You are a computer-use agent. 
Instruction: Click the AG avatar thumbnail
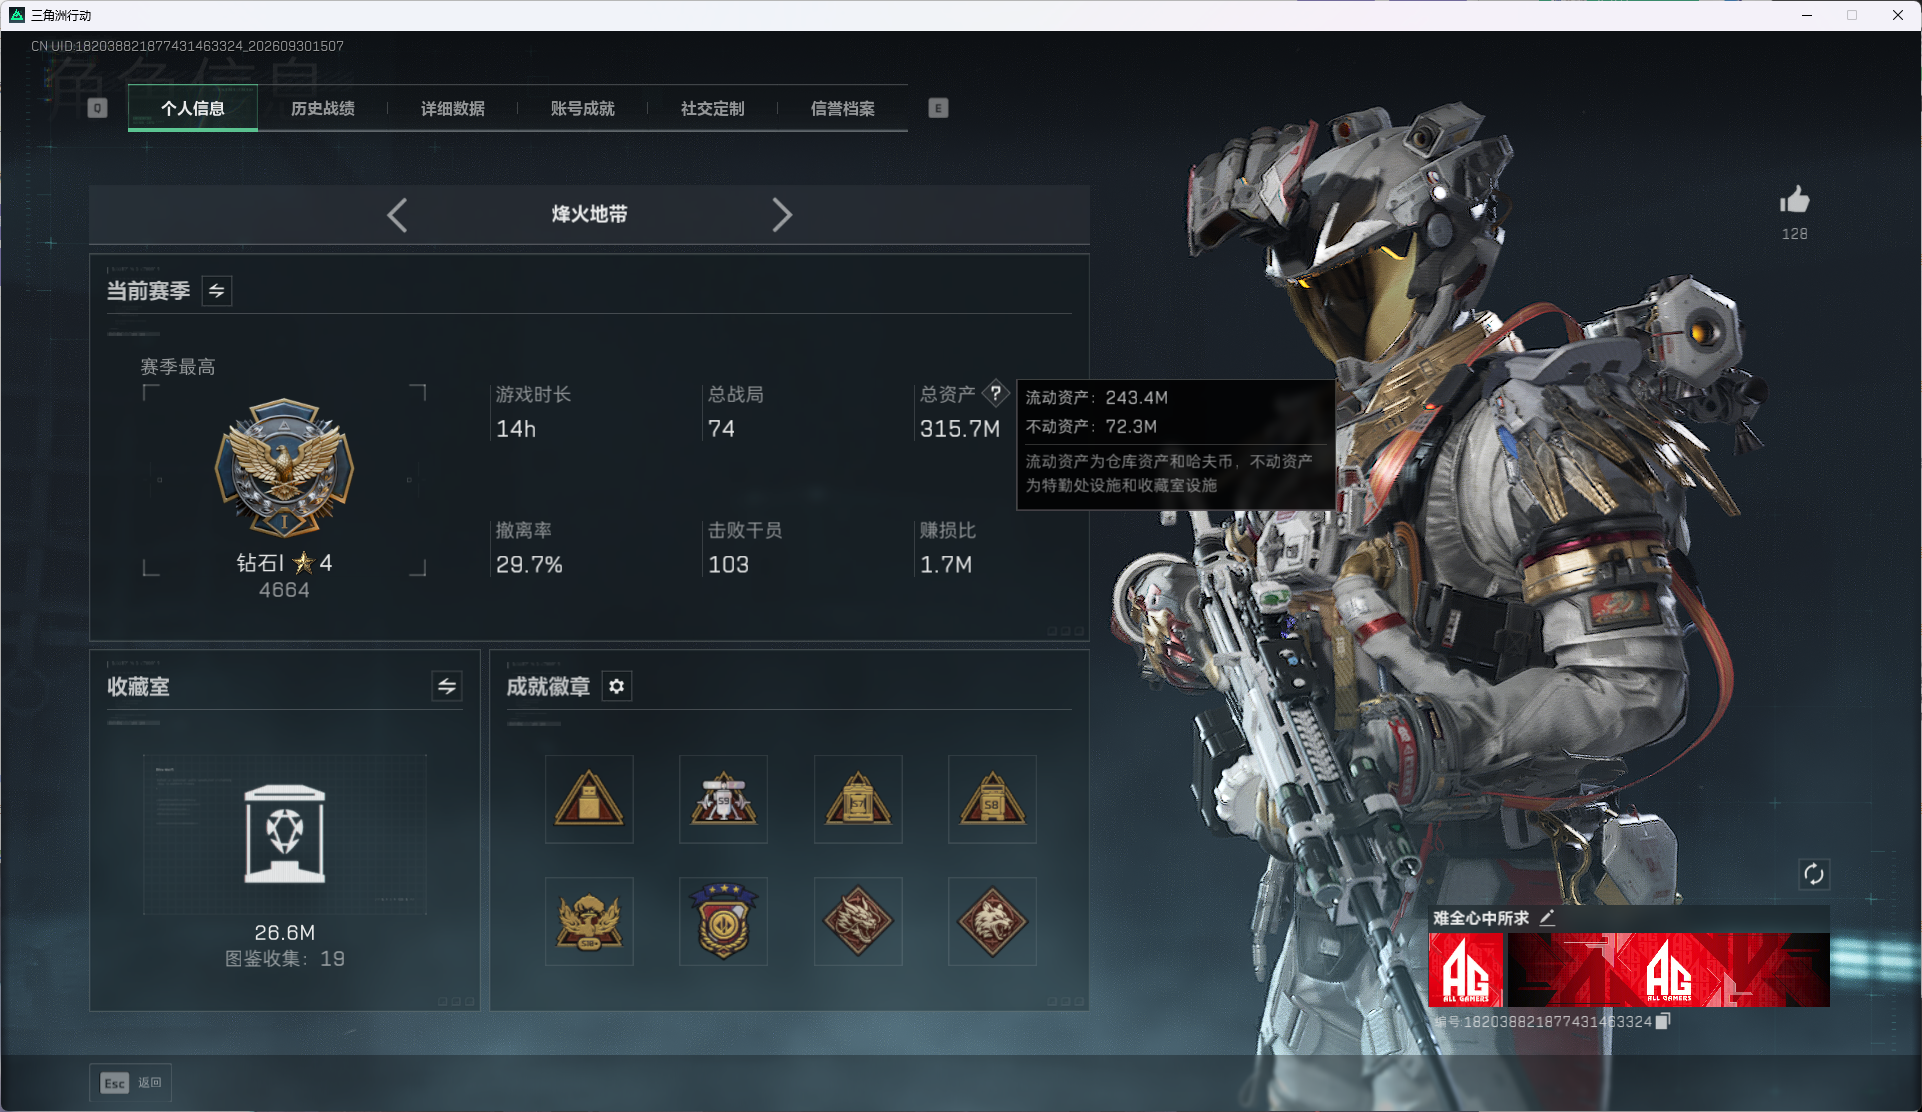pyautogui.click(x=1466, y=970)
